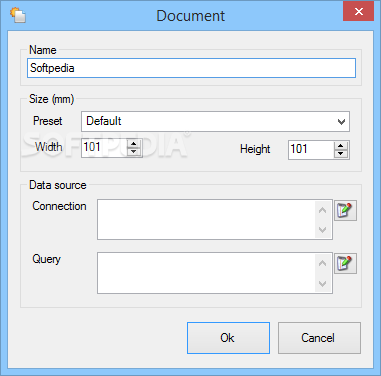Open the Preset dropdown showing Default
Image resolution: width=381 pixels, height=376 pixels.
pos(215,121)
